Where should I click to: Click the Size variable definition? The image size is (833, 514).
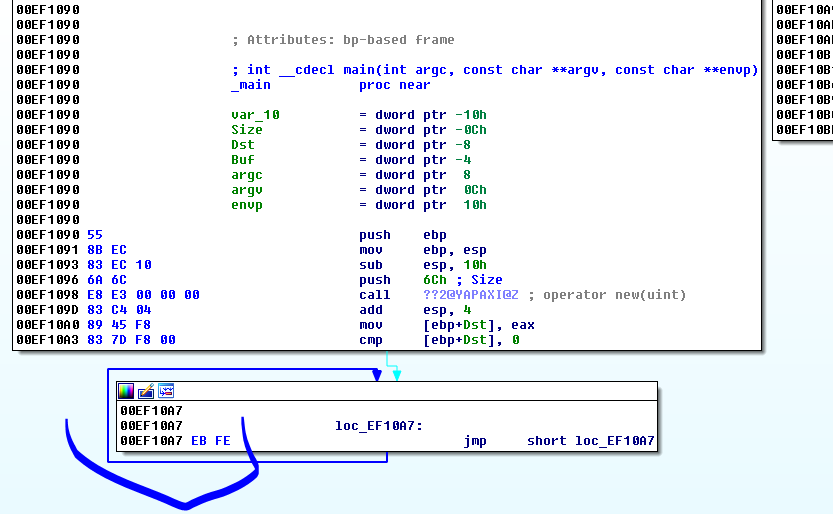coord(247,130)
